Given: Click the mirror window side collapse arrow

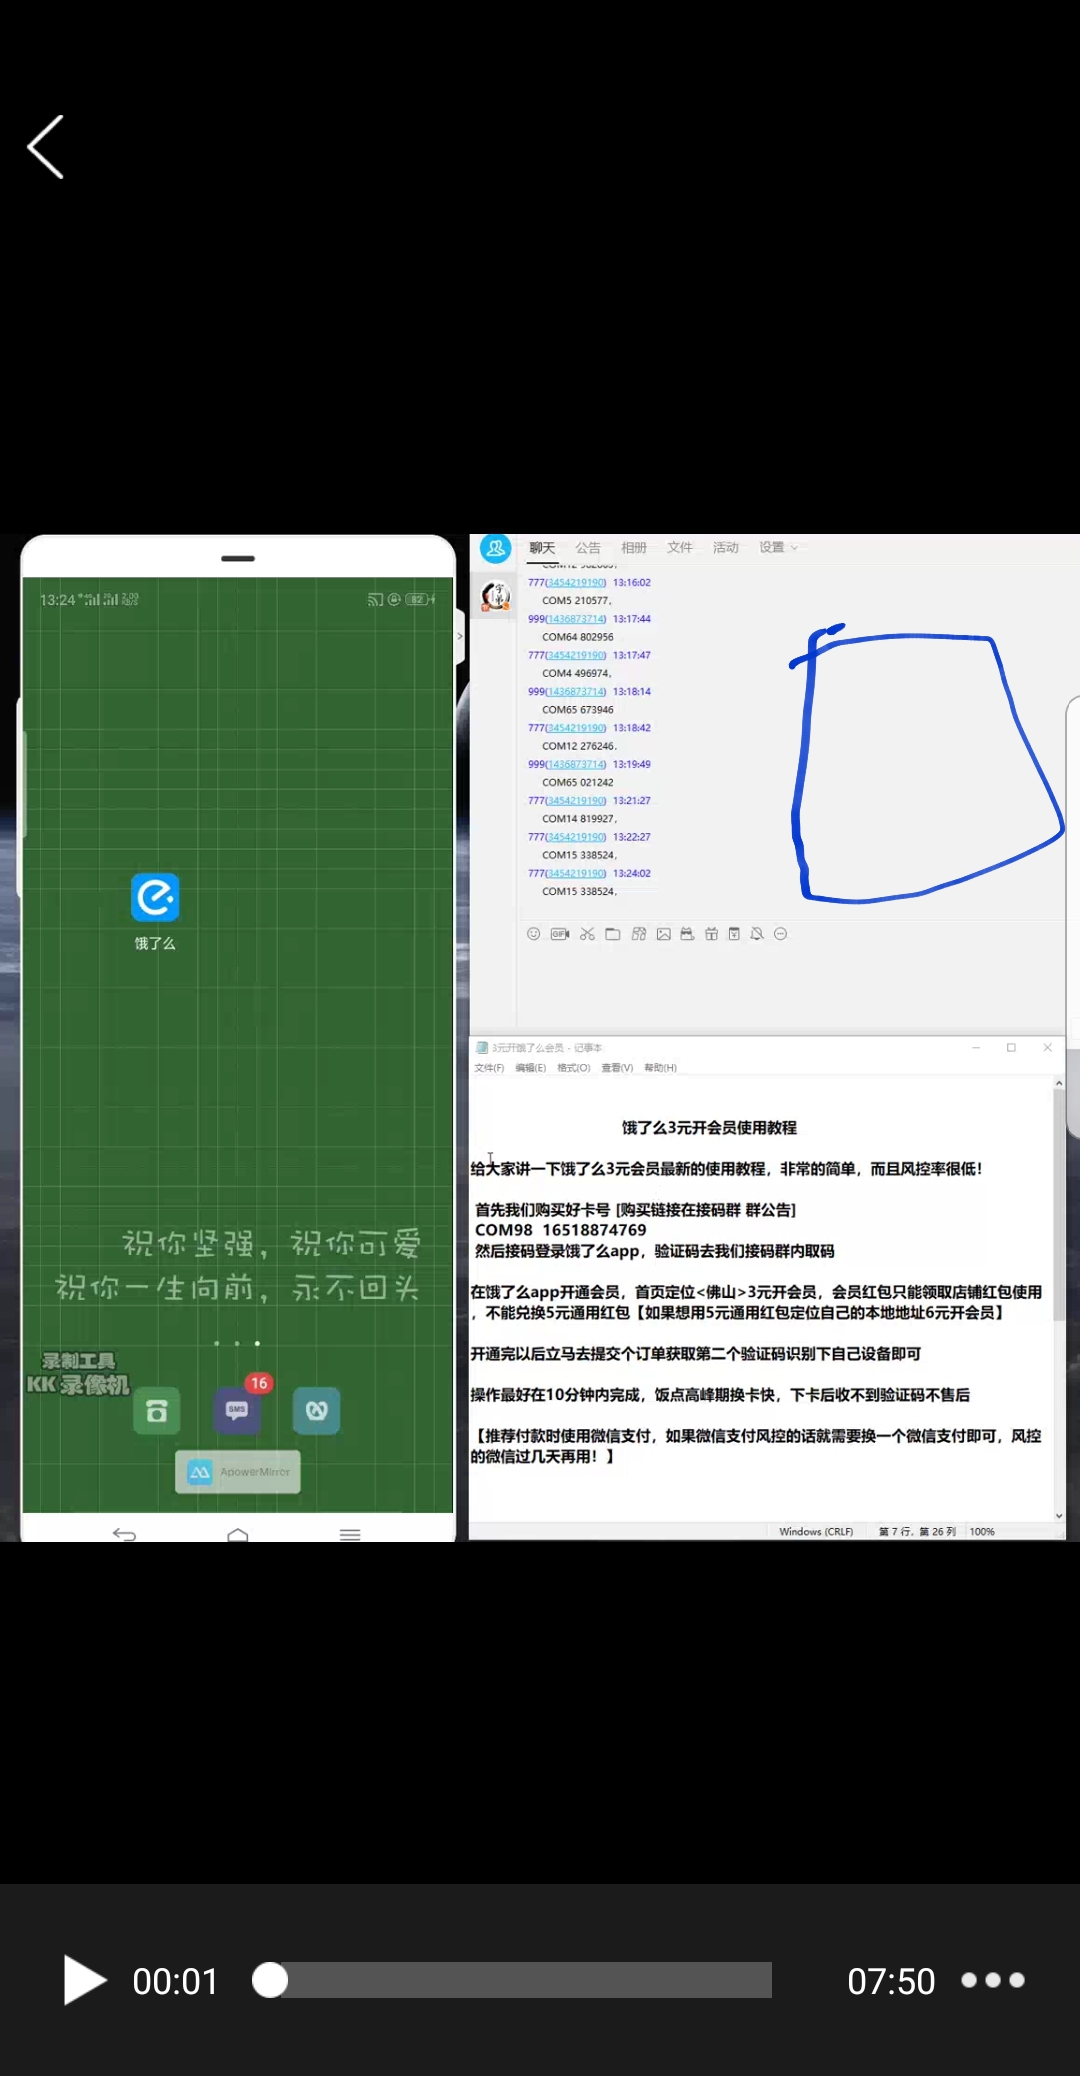Looking at the screenshot, I should (x=460, y=636).
